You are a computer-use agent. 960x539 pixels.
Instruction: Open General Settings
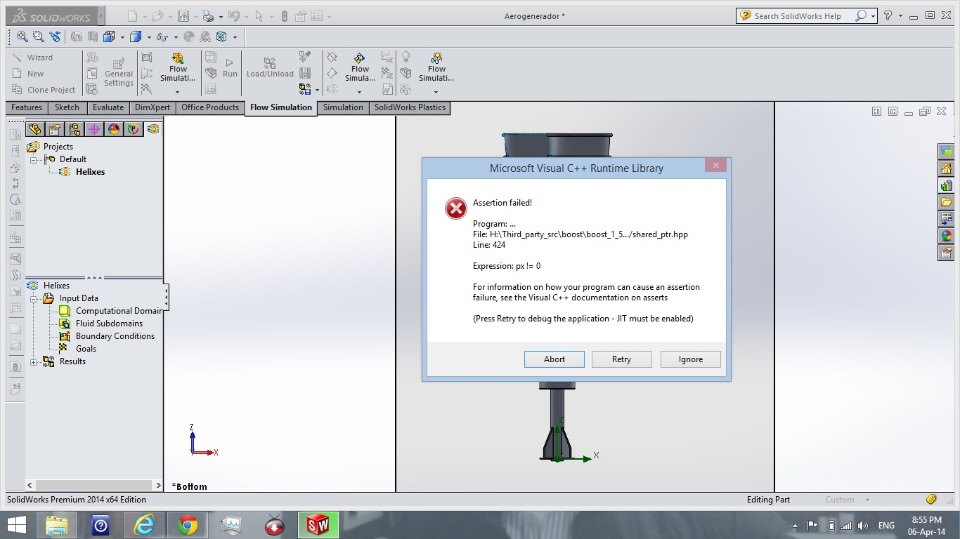point(118,73)
